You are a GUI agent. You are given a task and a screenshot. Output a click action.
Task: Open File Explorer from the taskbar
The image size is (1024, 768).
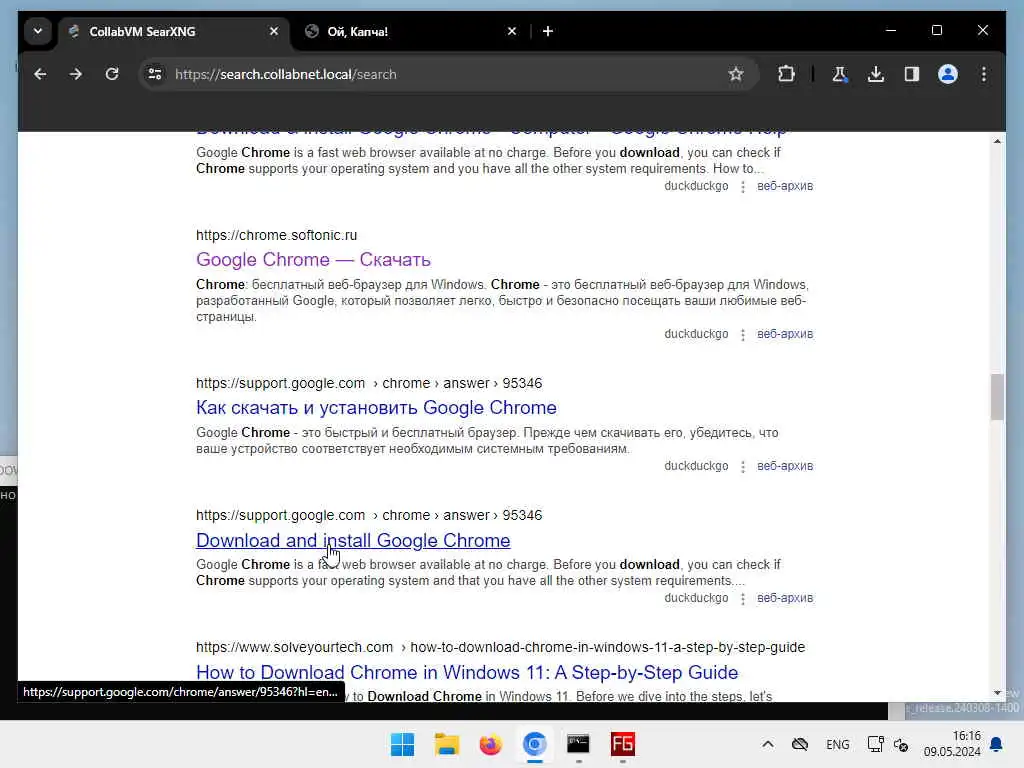447,744
